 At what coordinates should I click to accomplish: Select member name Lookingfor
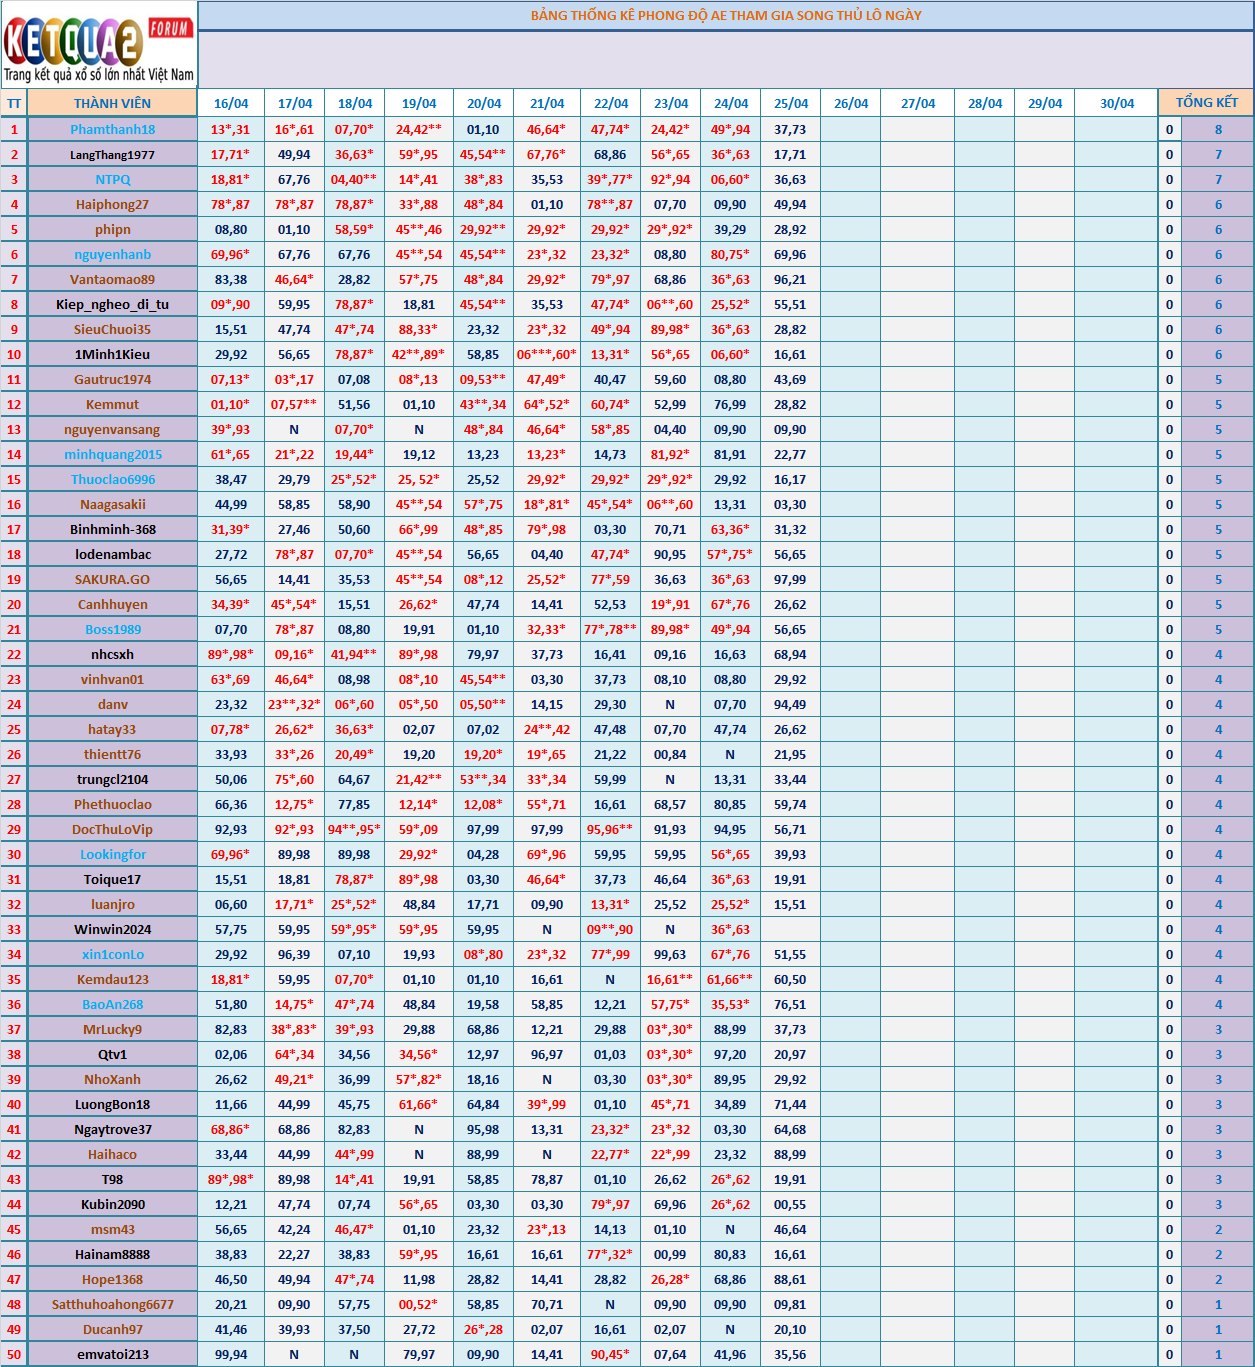[113, 855]
